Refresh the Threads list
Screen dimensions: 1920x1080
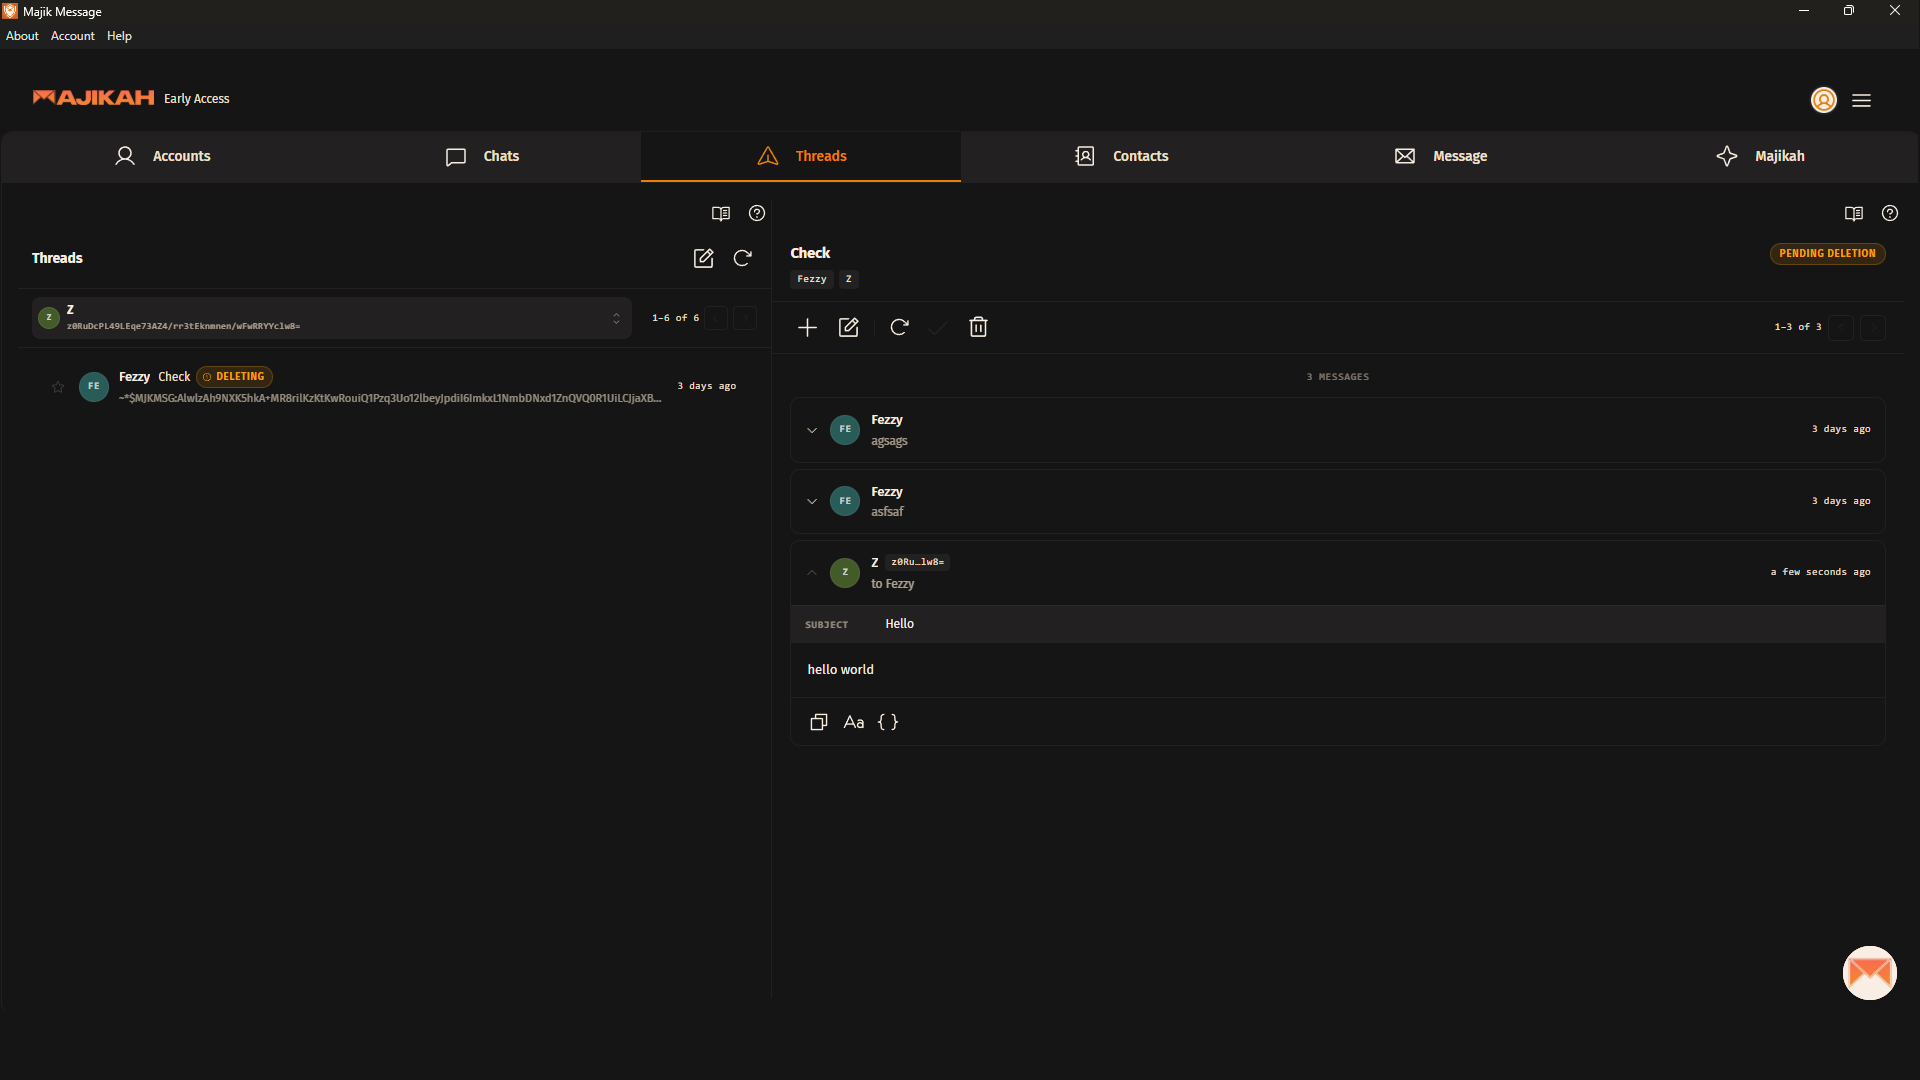tap(743, 258)
